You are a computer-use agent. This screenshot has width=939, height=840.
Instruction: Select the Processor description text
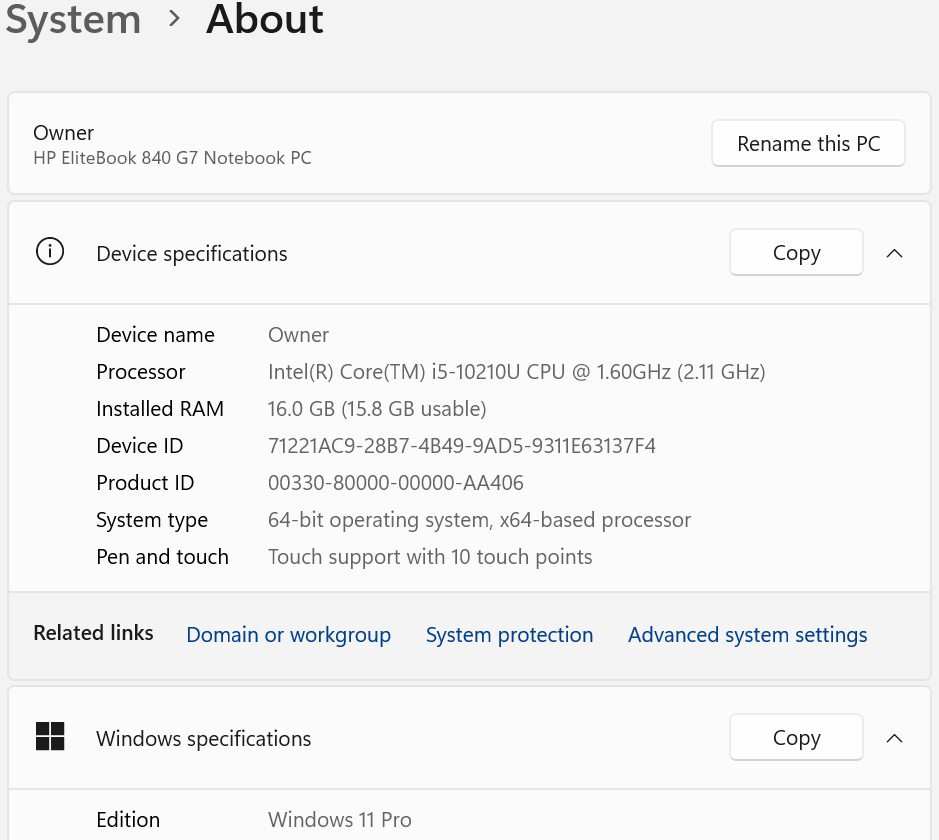[x=516, y=372]
